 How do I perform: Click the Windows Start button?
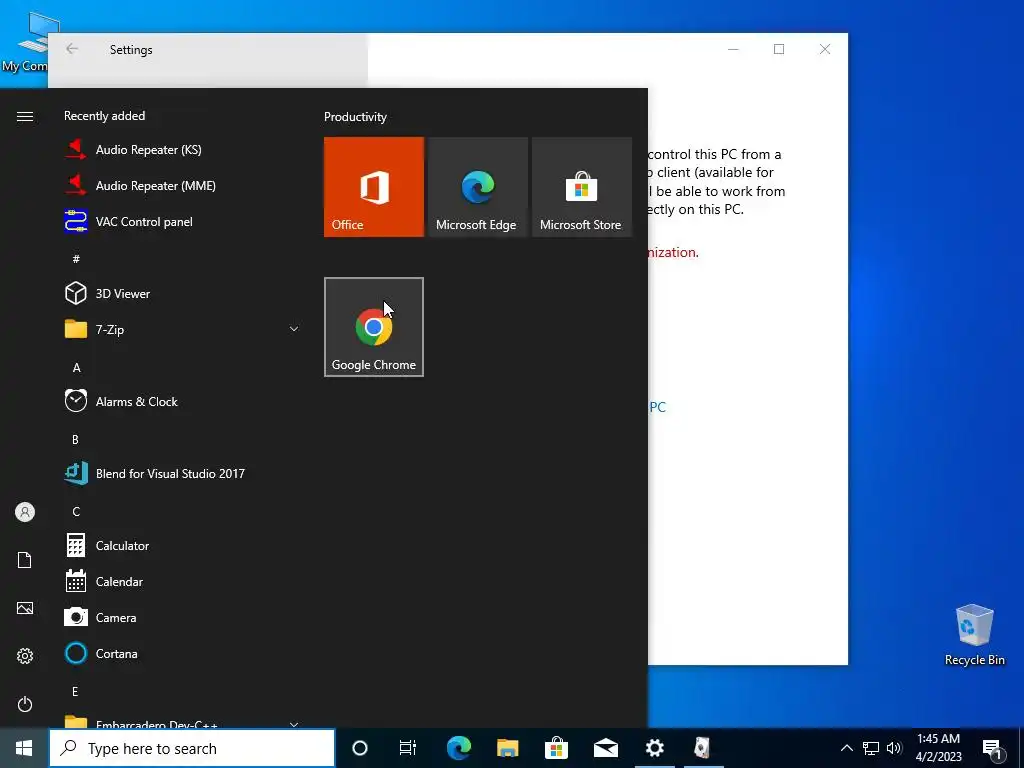click(x=24, y=748)
